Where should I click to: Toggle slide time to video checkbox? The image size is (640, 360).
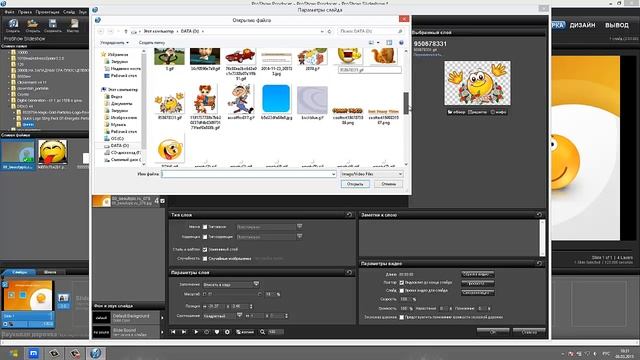click(402, 291)
